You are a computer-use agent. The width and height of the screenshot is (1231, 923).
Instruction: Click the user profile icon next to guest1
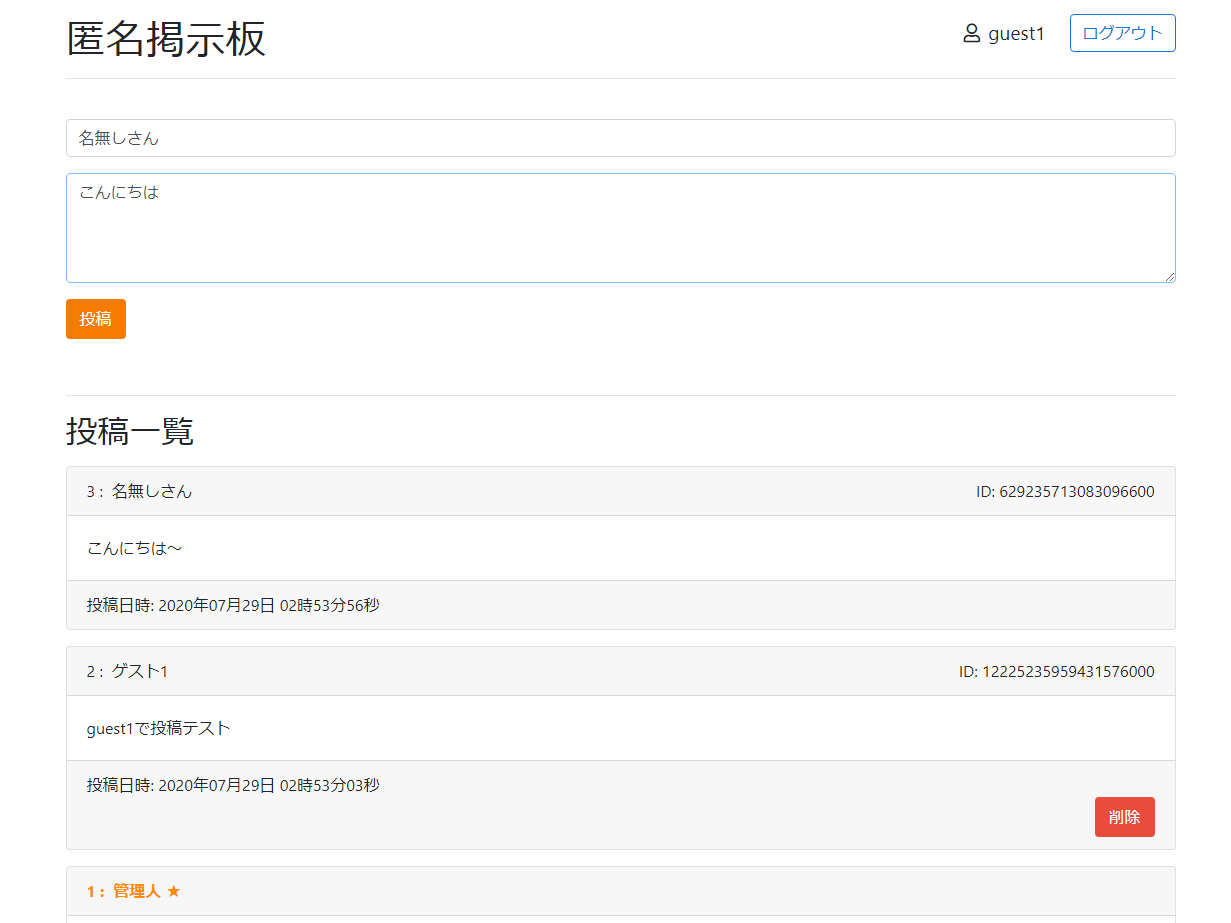(x=971, y=33)
